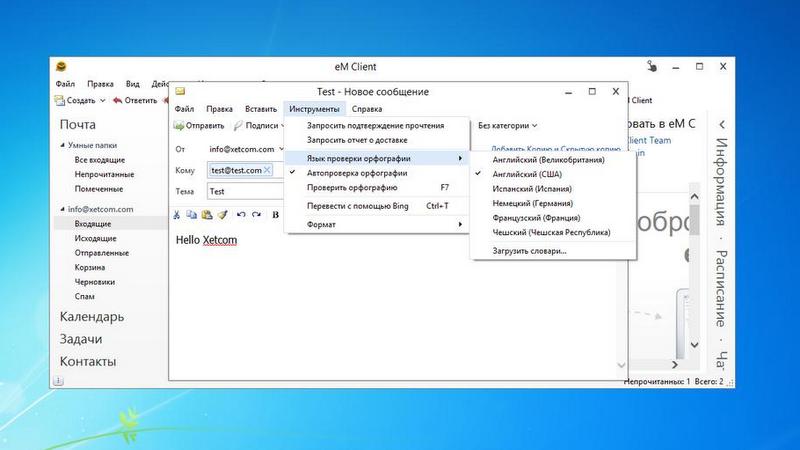Click scroll-right arrow in main window preview
The width and height of the screenshot is (800, 450).
674,365
